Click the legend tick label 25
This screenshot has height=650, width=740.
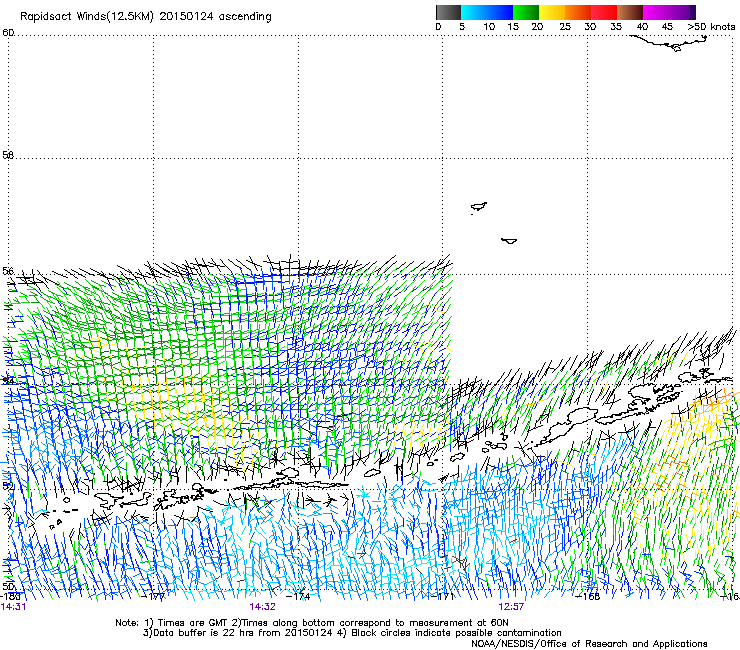click(565, 27)
